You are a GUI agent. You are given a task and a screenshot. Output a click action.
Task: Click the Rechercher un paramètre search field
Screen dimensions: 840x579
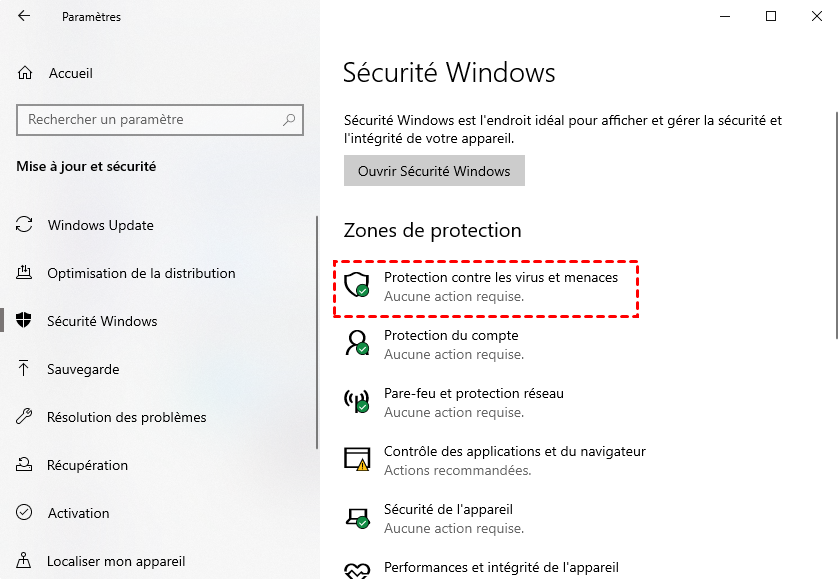click(150, 120)
